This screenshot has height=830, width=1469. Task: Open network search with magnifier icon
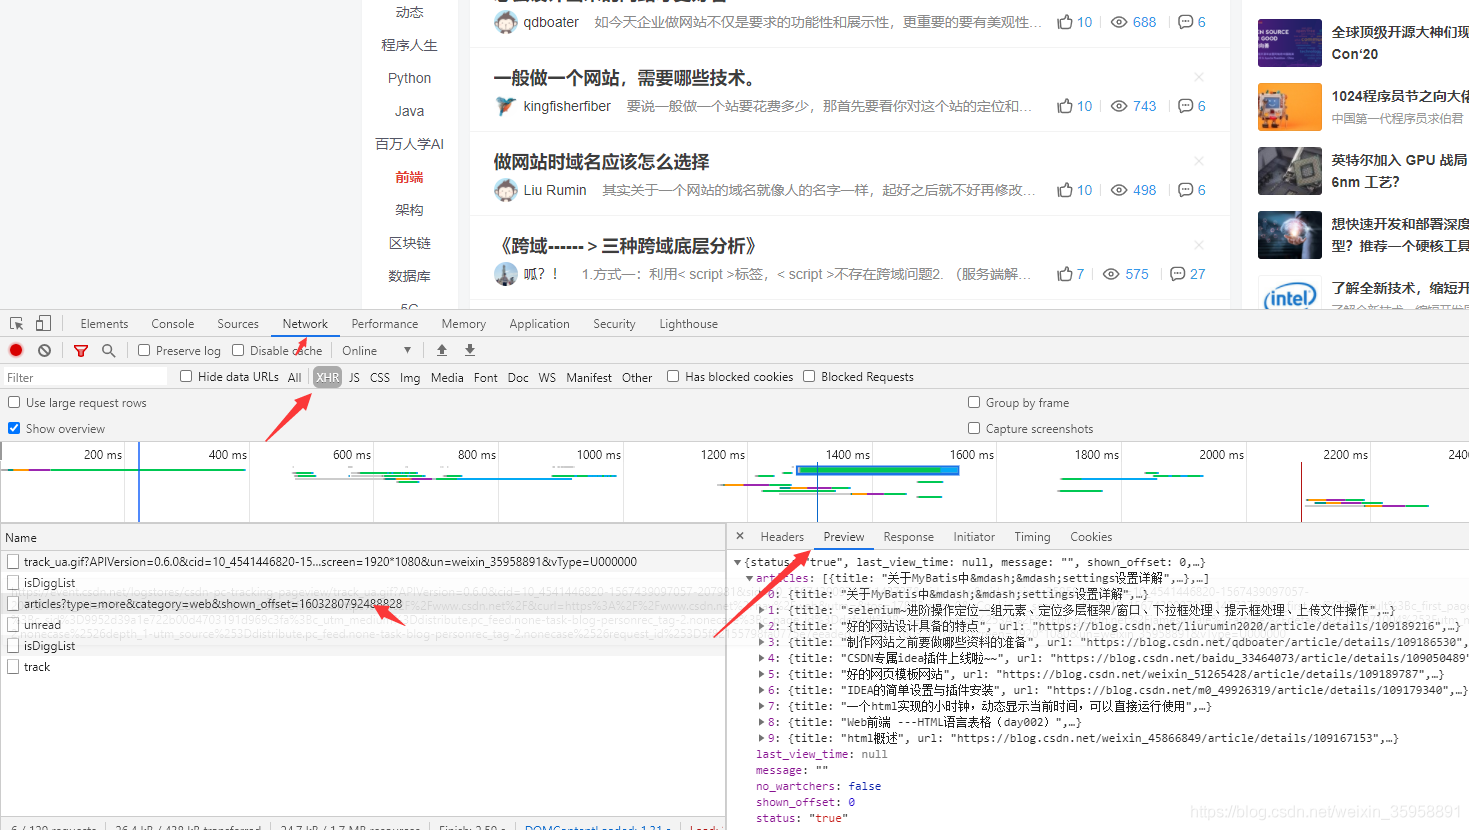[x=108, y=350]
